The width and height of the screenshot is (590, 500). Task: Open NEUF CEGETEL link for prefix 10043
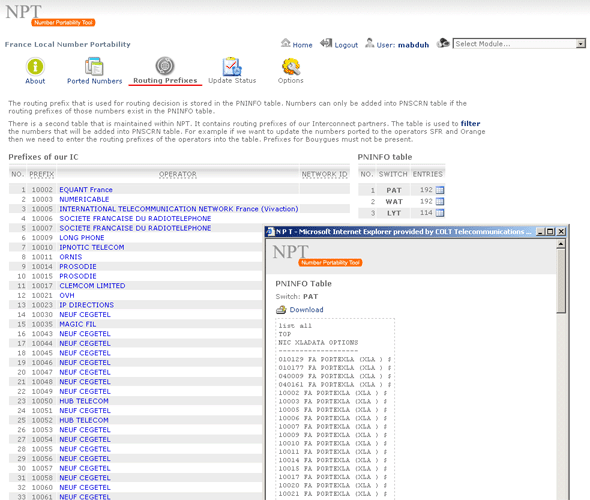pos(85,334)
